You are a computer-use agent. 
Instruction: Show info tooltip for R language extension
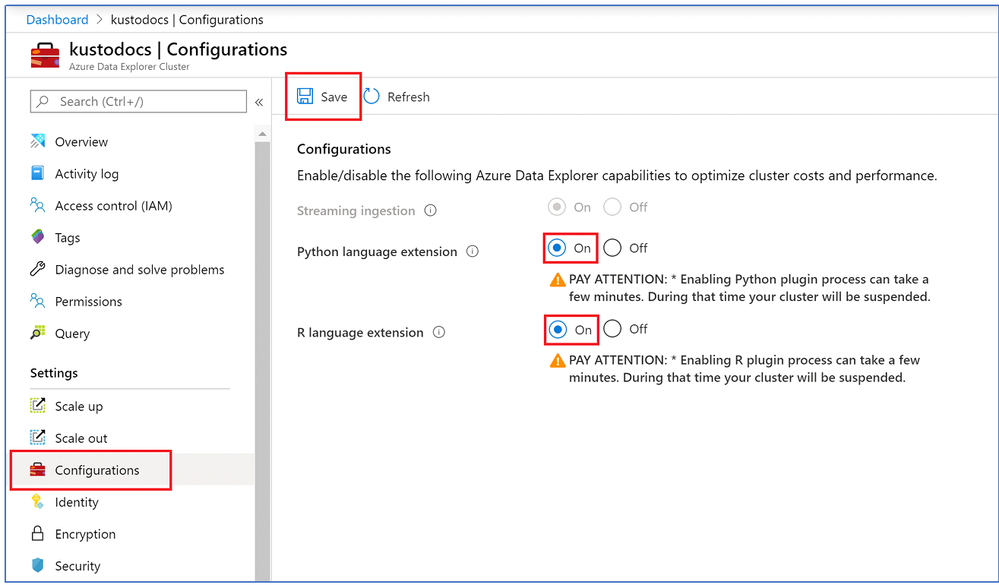439,333
